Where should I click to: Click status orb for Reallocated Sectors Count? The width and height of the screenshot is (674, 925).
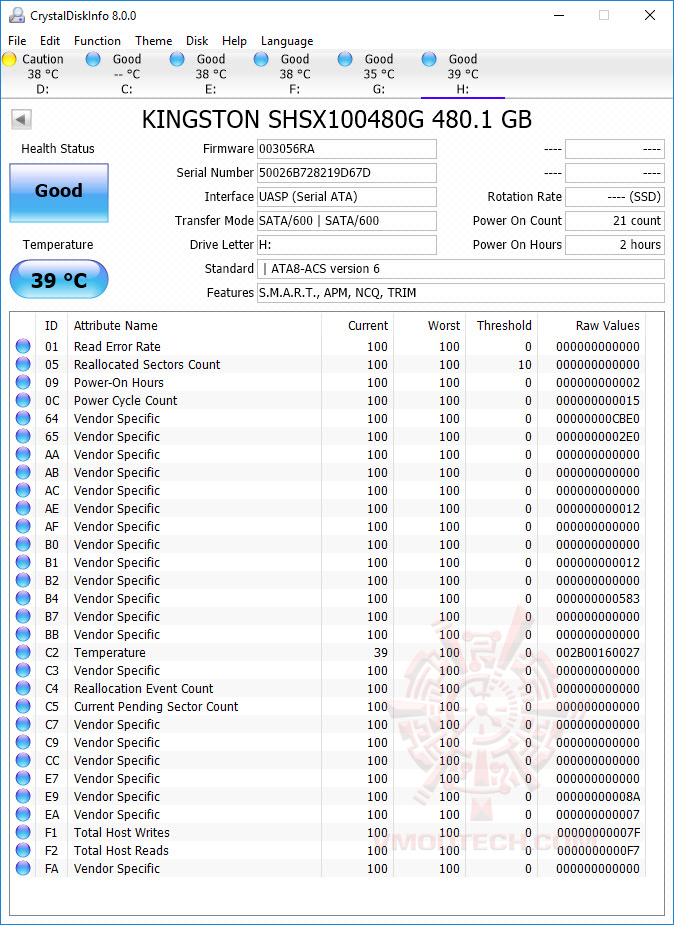[x=23, y=365]
